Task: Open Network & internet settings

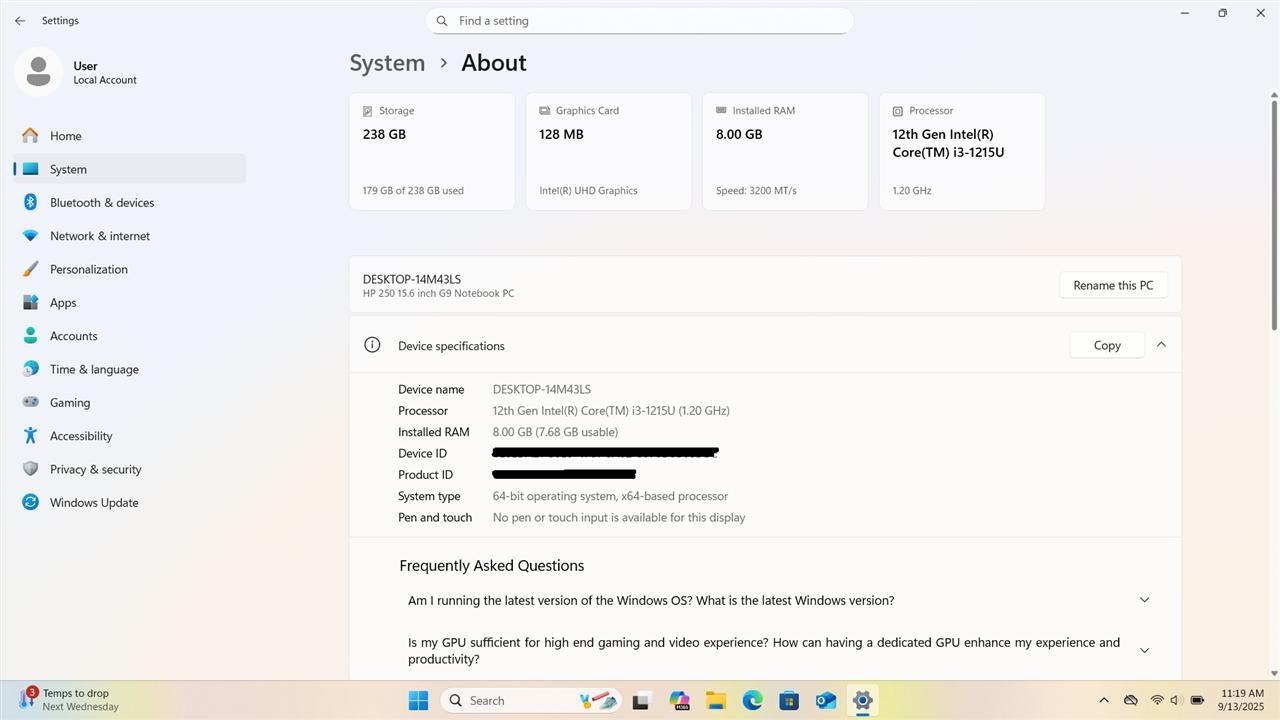Action: click(x=130, y=236)
